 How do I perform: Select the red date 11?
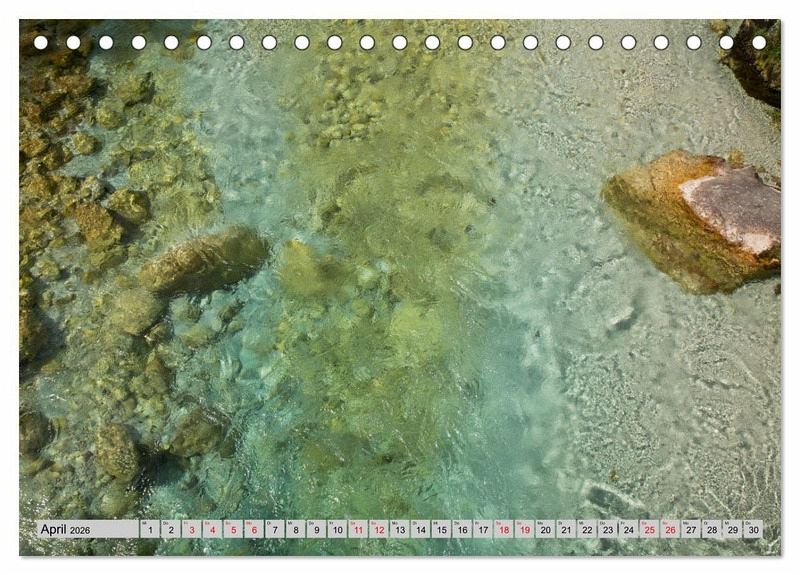[x=358, y=530]
